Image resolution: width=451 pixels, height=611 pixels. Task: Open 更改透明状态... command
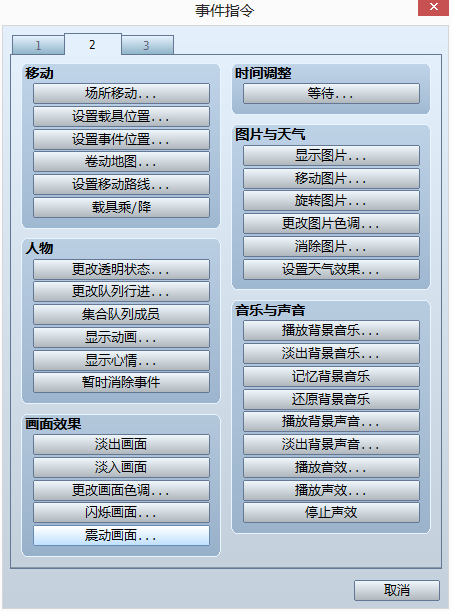[121, 269]
